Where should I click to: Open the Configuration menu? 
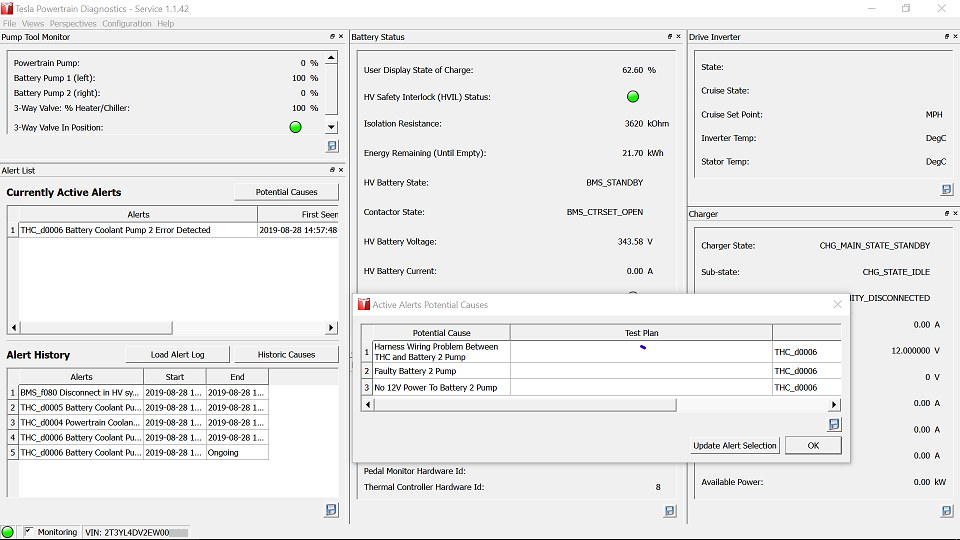127,23
